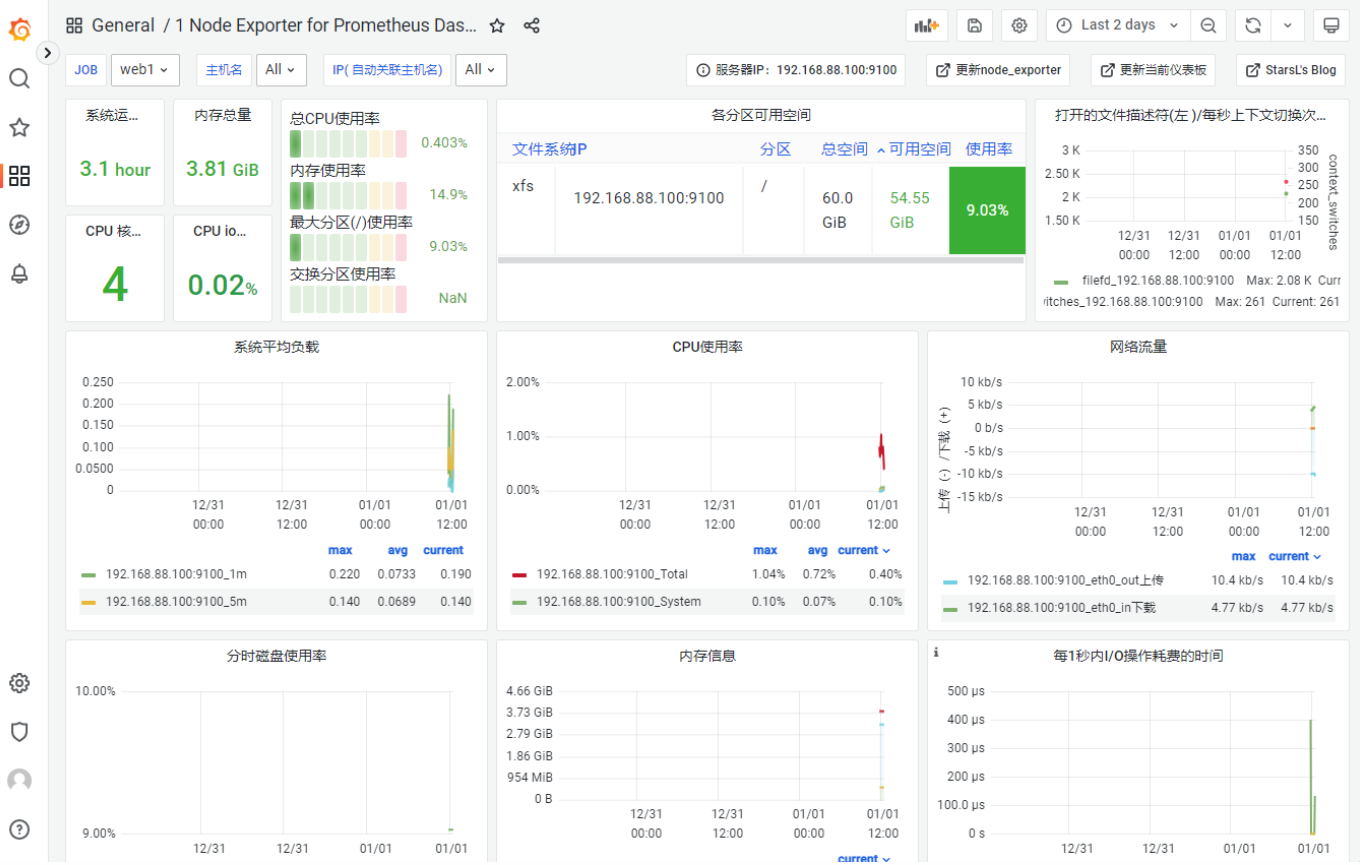Star this dashboard as favorite
Viewport: 1360px width, 865px height.
click(x=497, y=26)
